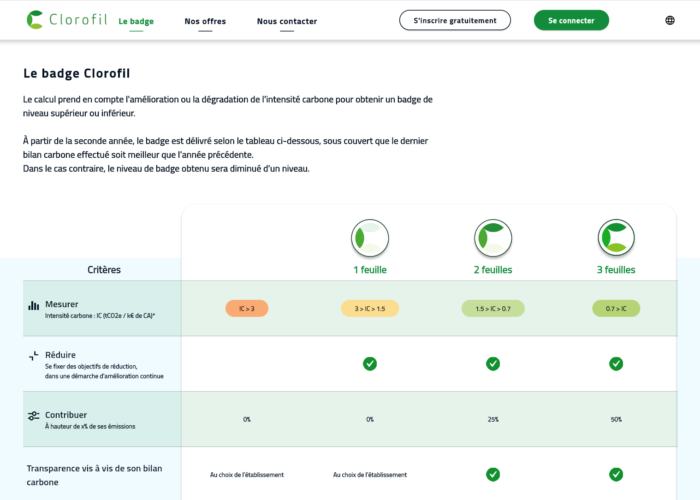The height and width of the screenshot is (500, 700).
Task: Click the Transparence vis à vis row title
Action: pyautogui.click(x=94, y=475)
